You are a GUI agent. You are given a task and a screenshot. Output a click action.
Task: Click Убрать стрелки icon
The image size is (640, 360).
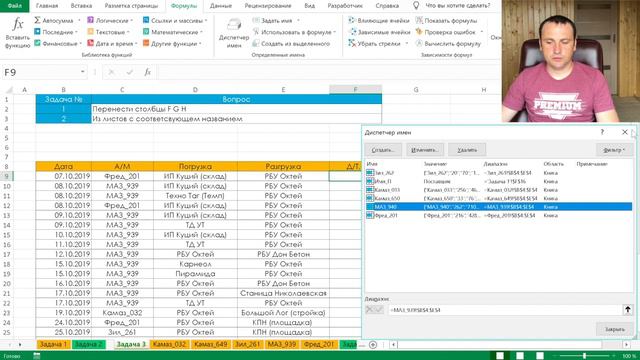(x=352, y=43)
